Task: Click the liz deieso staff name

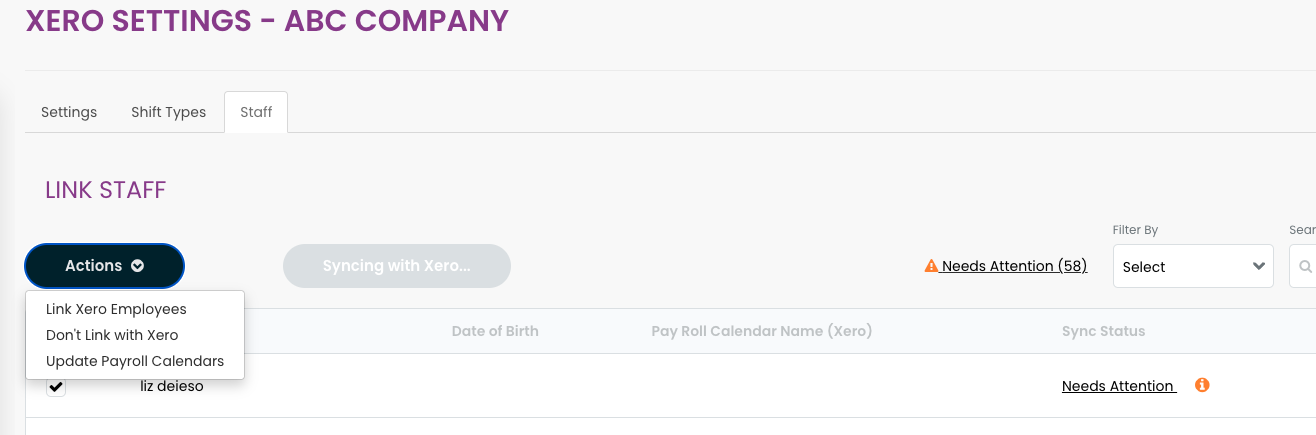Action: tap(172, 386)
